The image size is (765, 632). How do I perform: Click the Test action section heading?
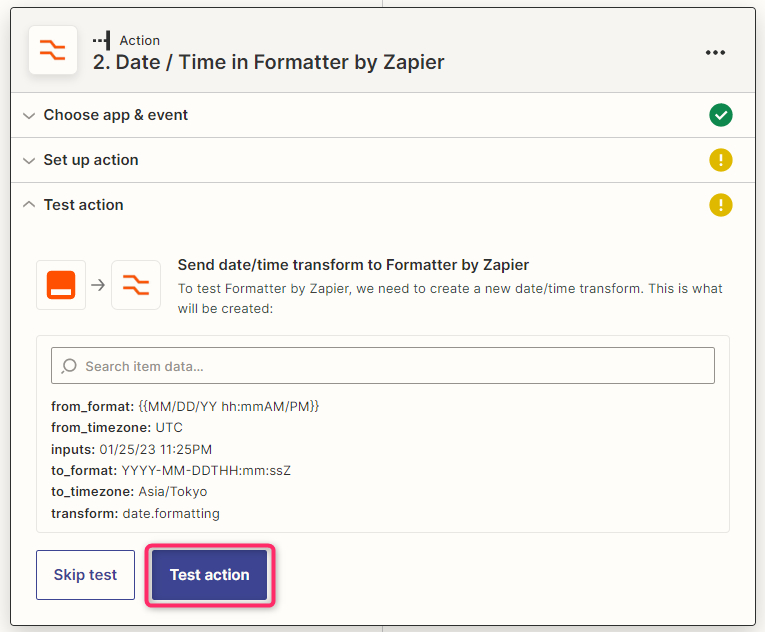[x=83, y=205]
